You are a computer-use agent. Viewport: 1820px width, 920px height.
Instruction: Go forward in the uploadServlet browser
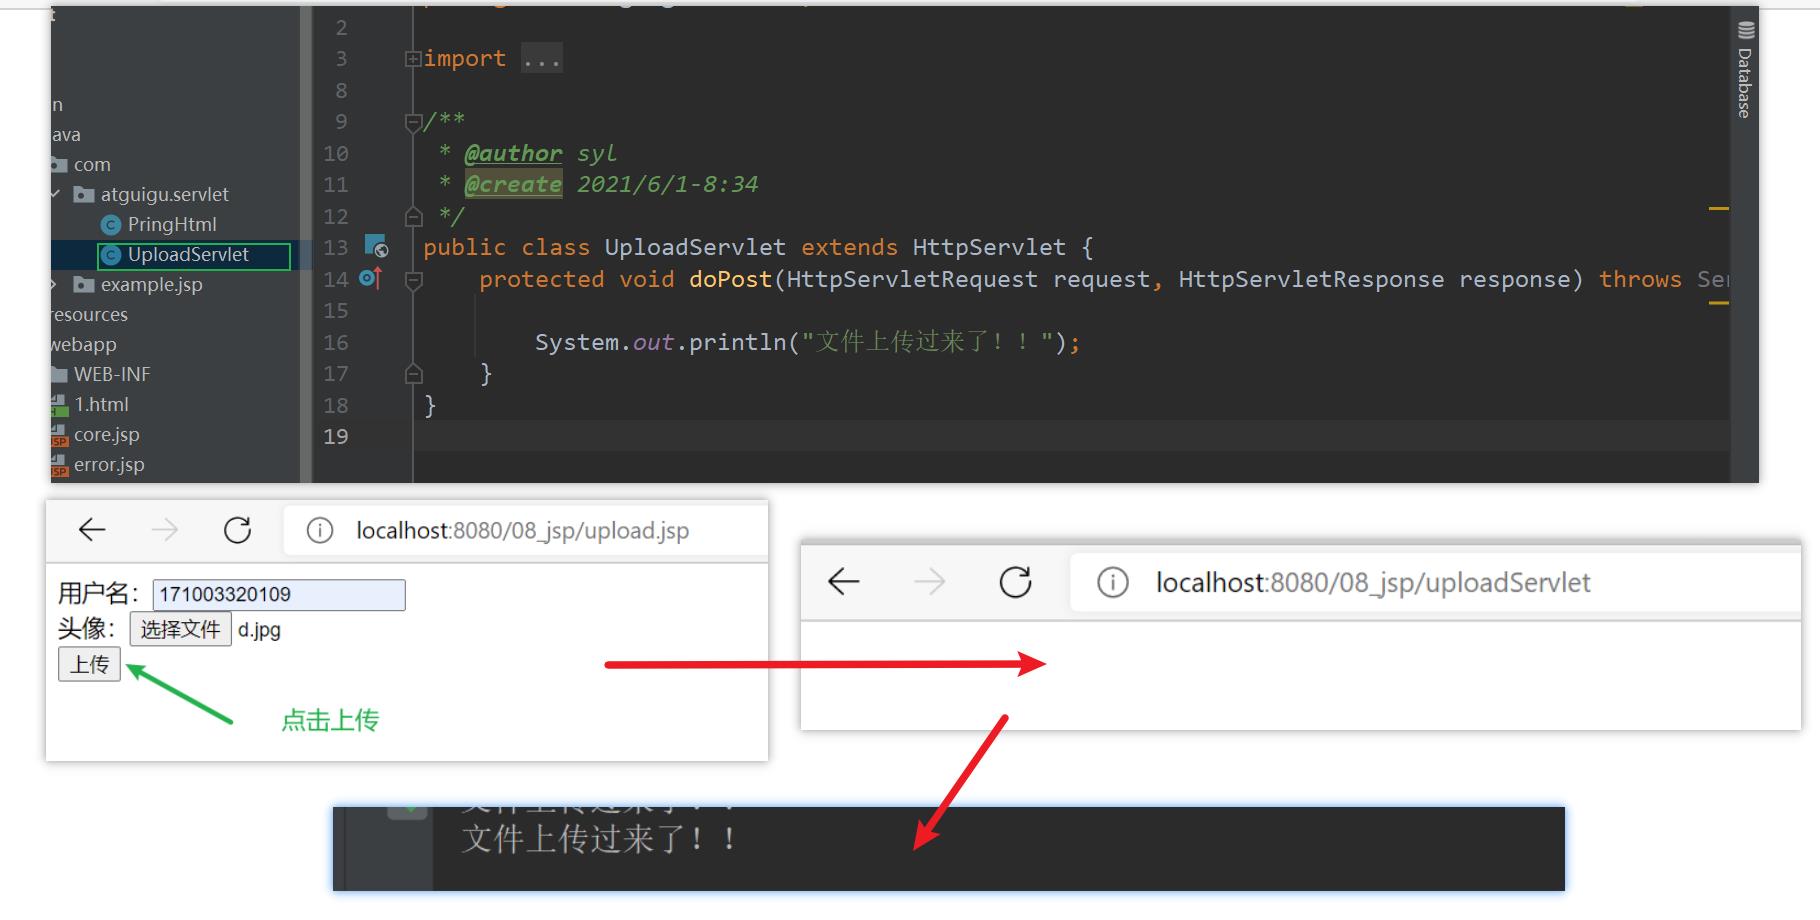tap(930, 582)
